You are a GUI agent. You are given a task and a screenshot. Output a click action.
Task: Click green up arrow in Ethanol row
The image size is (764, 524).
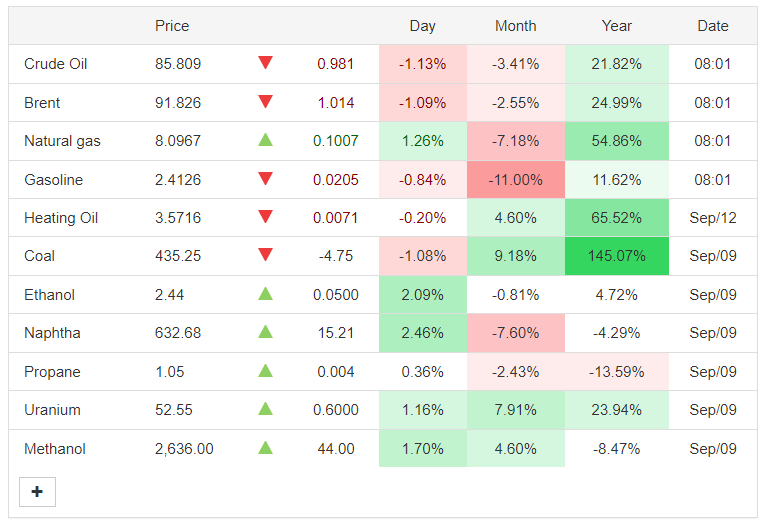pyautogui.click(x=266, y=294)
